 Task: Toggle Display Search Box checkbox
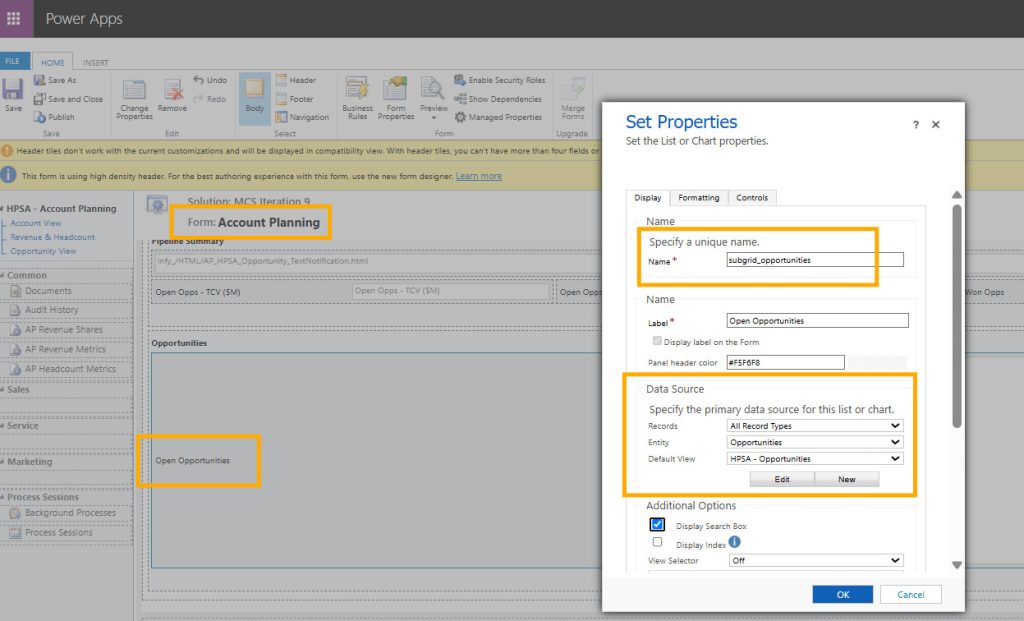(x=657, y=524)
